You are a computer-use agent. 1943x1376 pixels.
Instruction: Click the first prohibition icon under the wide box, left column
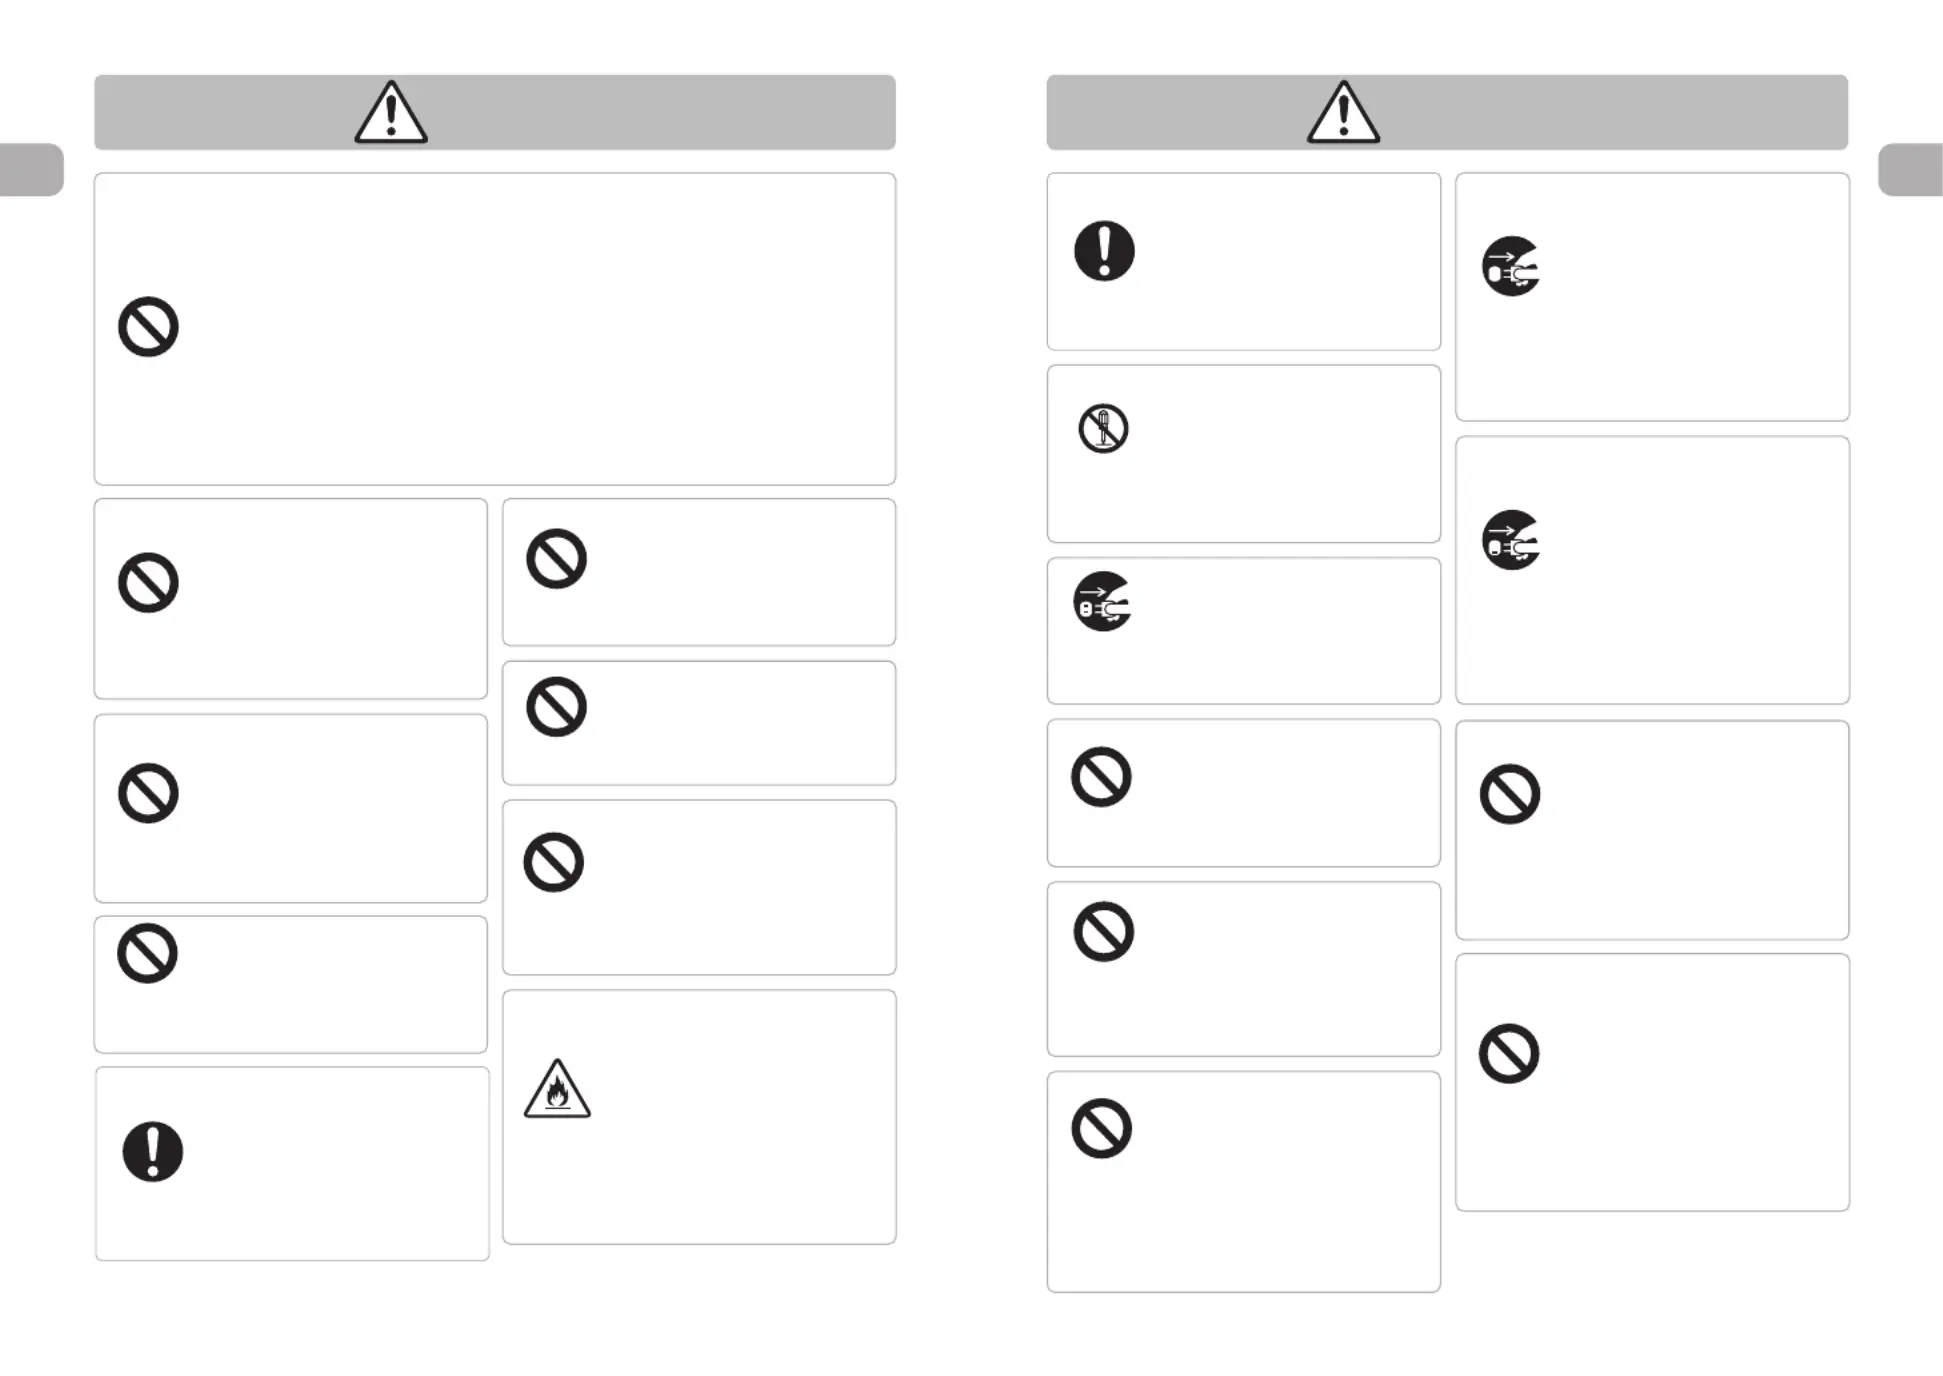(148, 582)
